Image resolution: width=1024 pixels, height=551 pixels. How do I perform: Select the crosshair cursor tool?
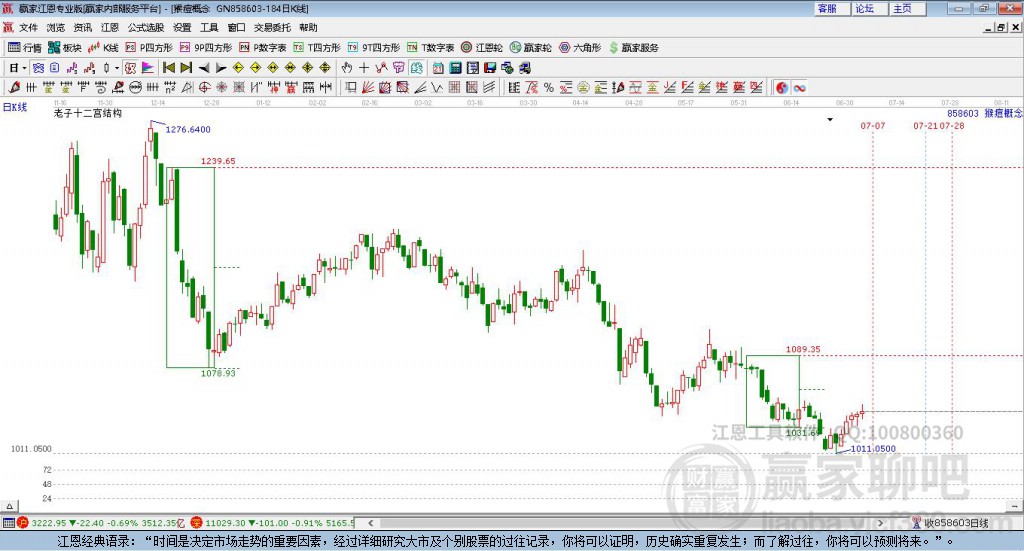click(364, 68)
